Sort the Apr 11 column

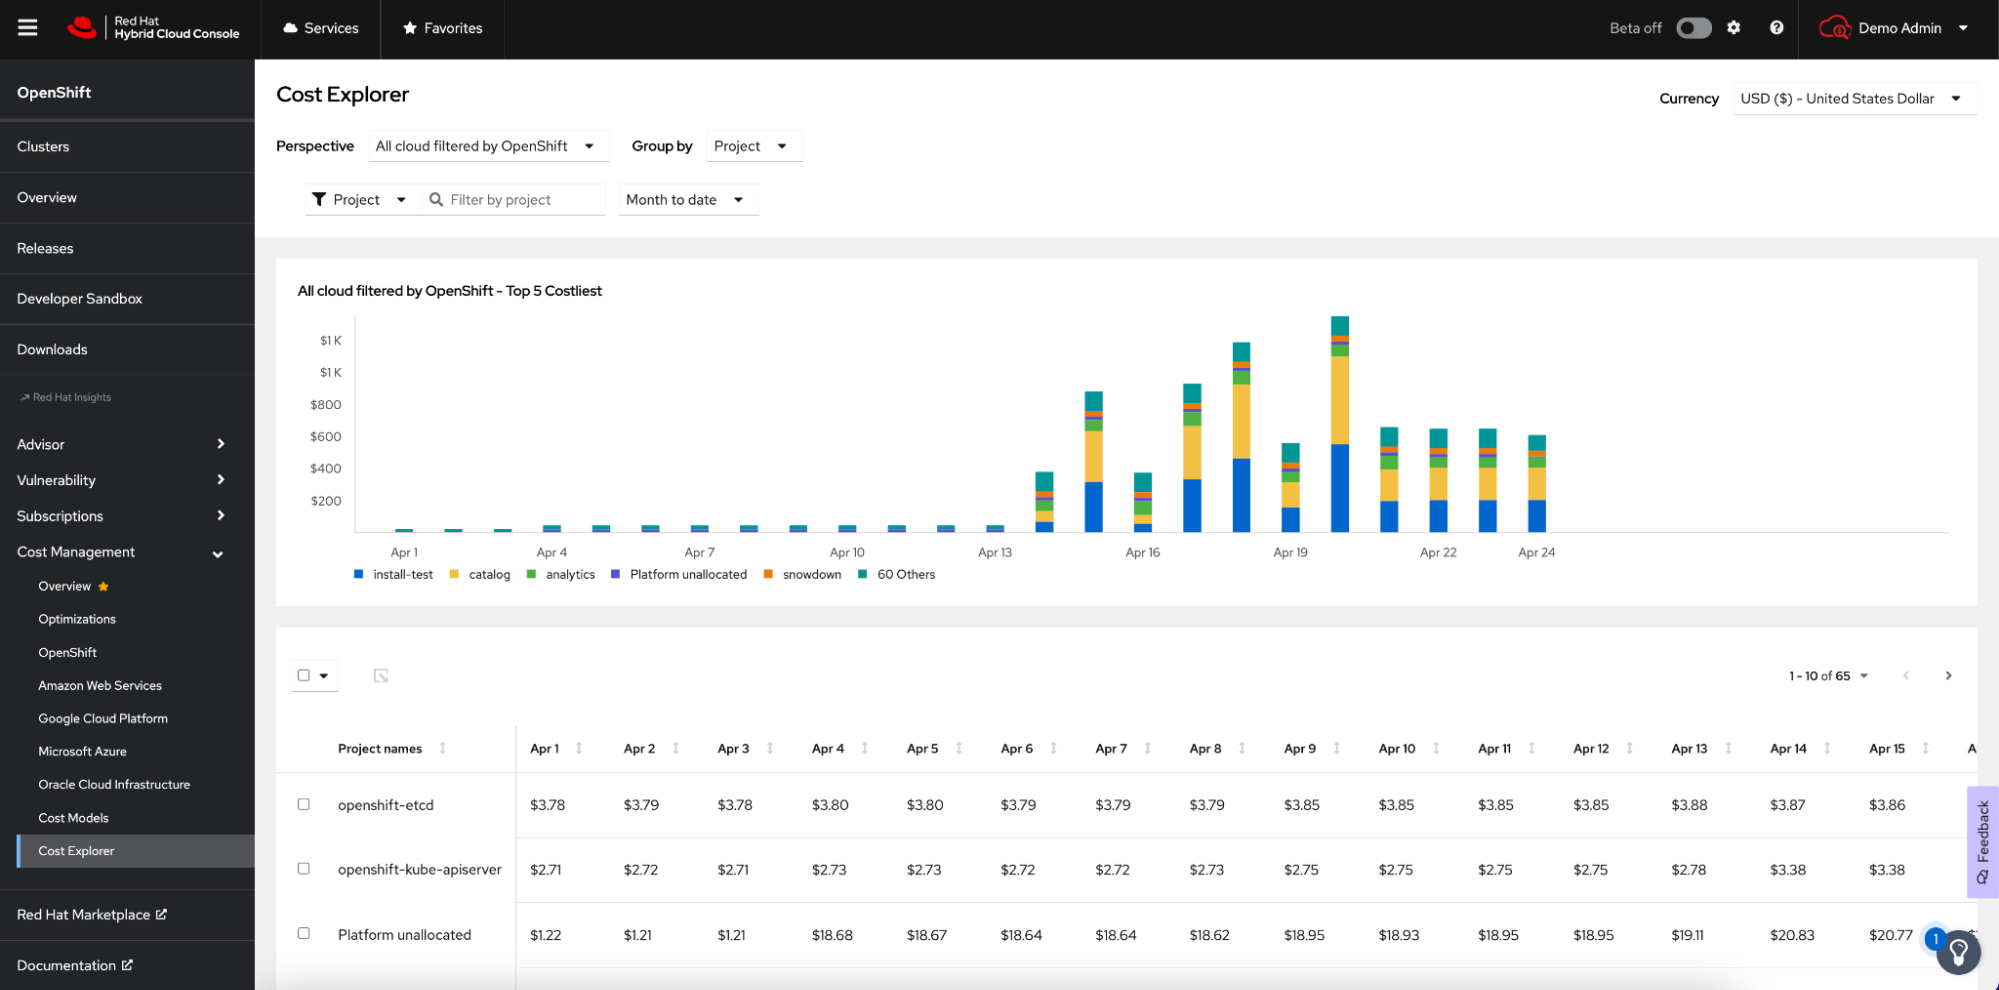pyautogui.click(x=1532, y=748)
